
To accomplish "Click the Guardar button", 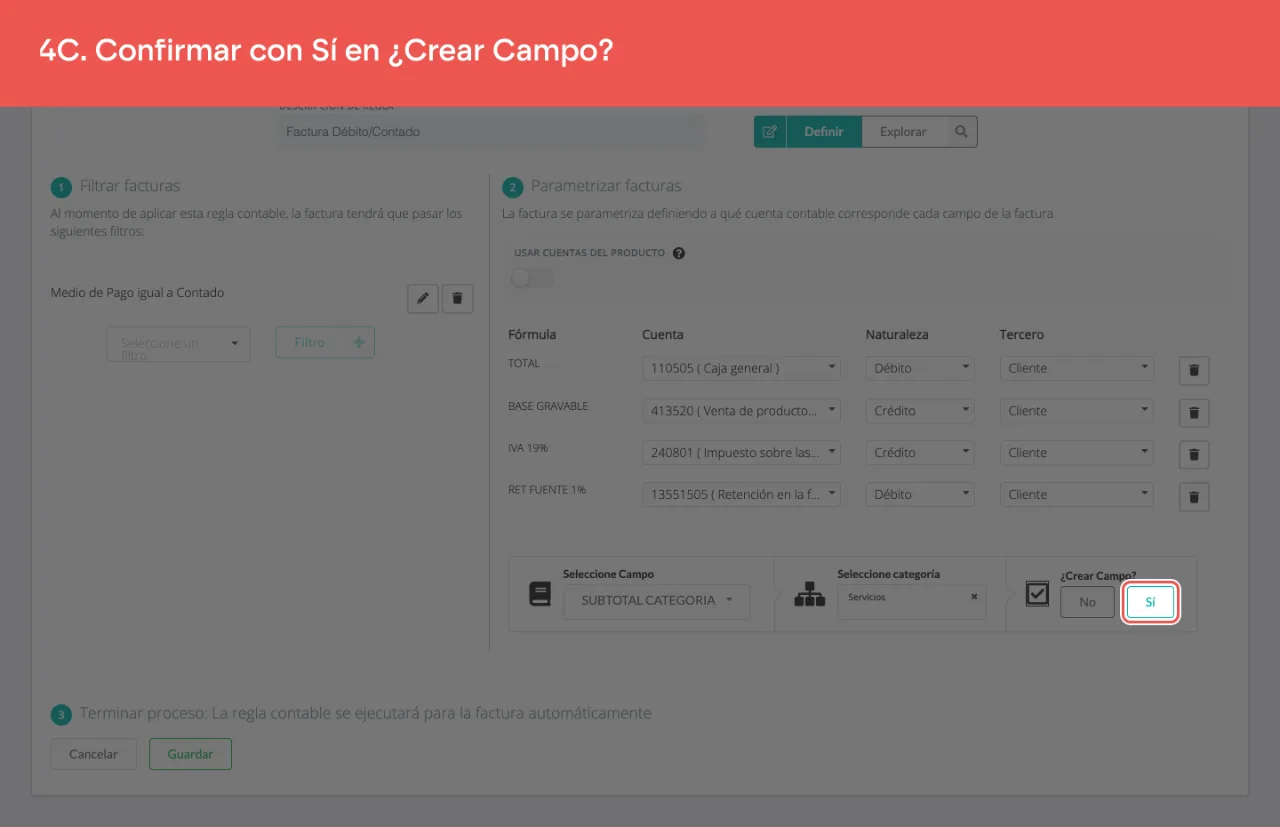I will [190, 754].
